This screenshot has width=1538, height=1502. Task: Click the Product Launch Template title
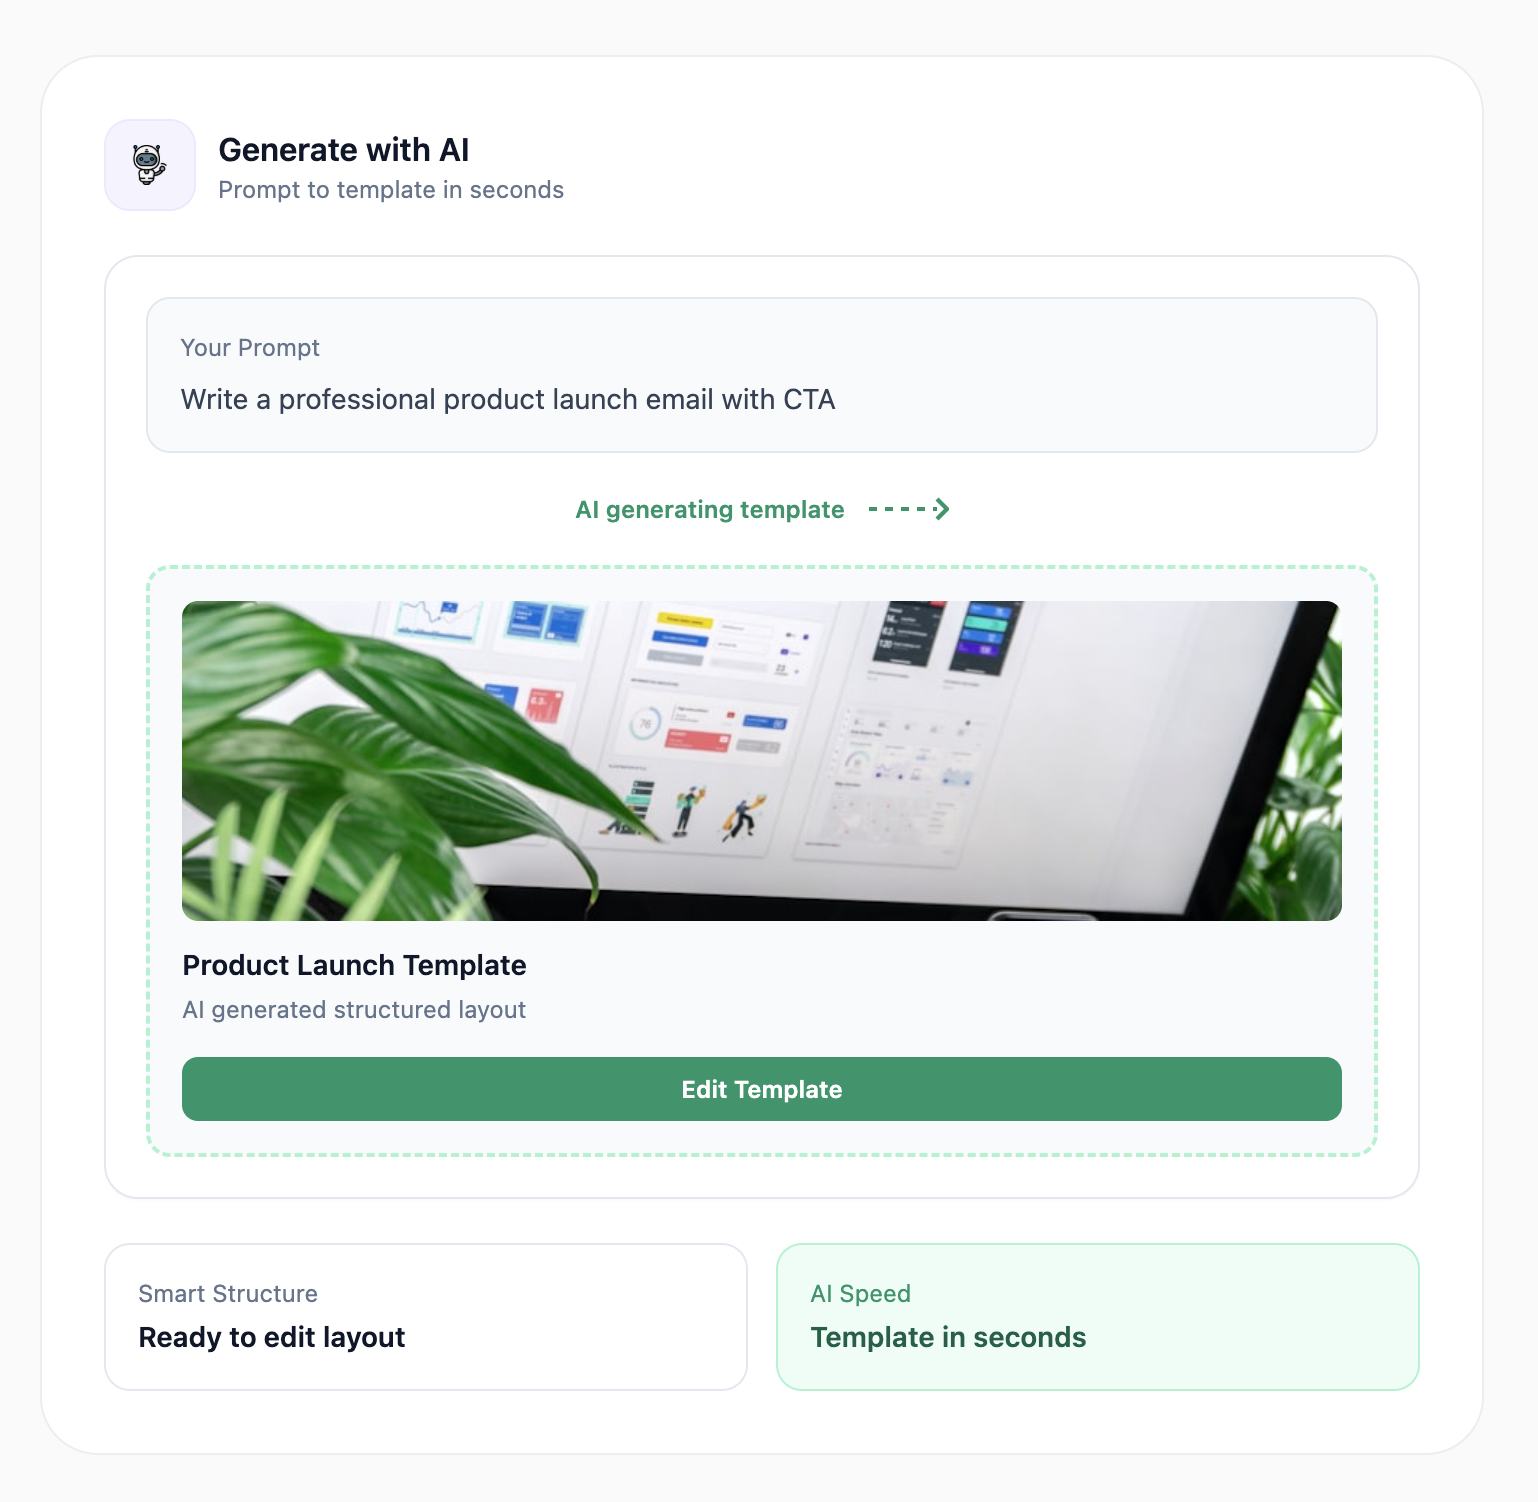click(354, 965)
